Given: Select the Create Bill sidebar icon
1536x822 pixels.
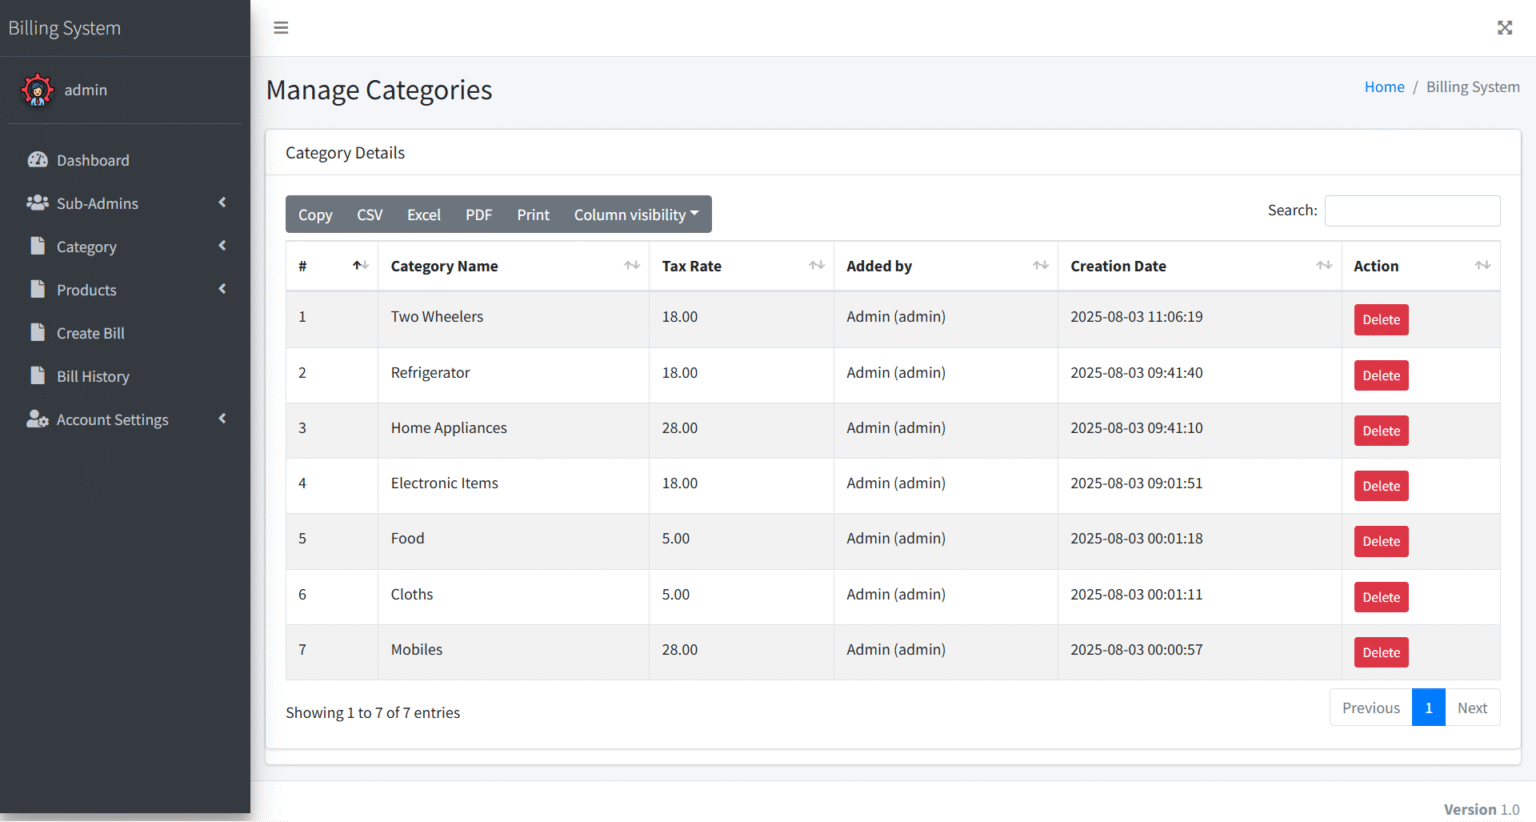Looking at the screenshot, I should pos(37,333).
